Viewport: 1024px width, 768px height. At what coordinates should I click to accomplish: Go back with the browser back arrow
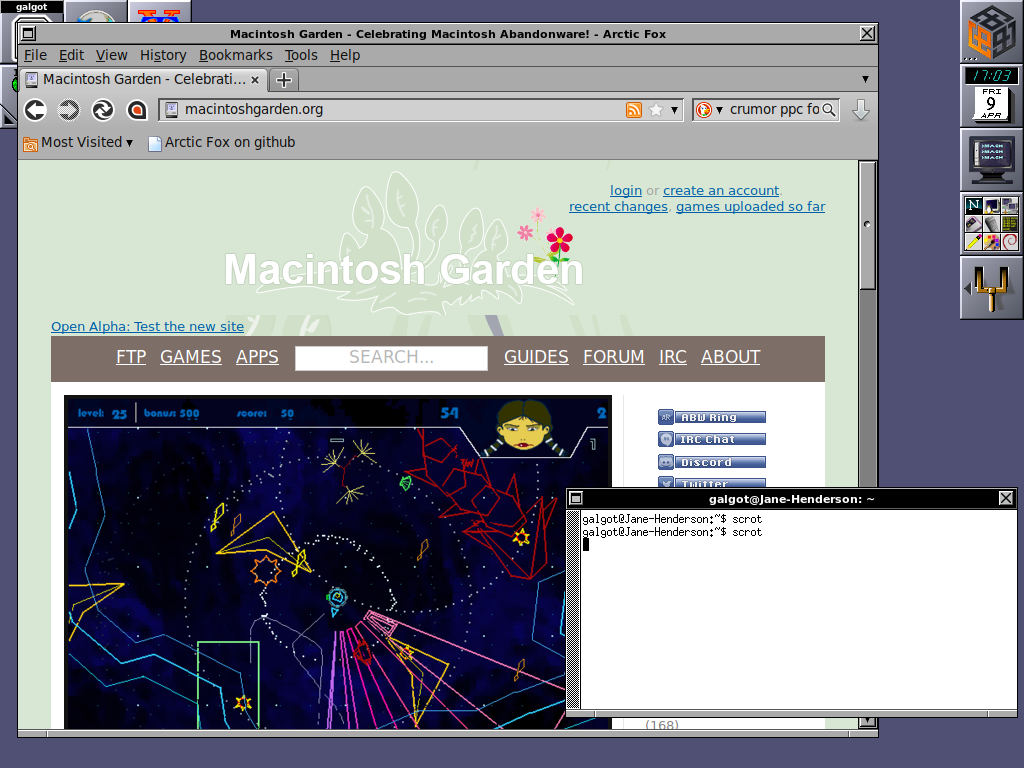pos(35,110)
